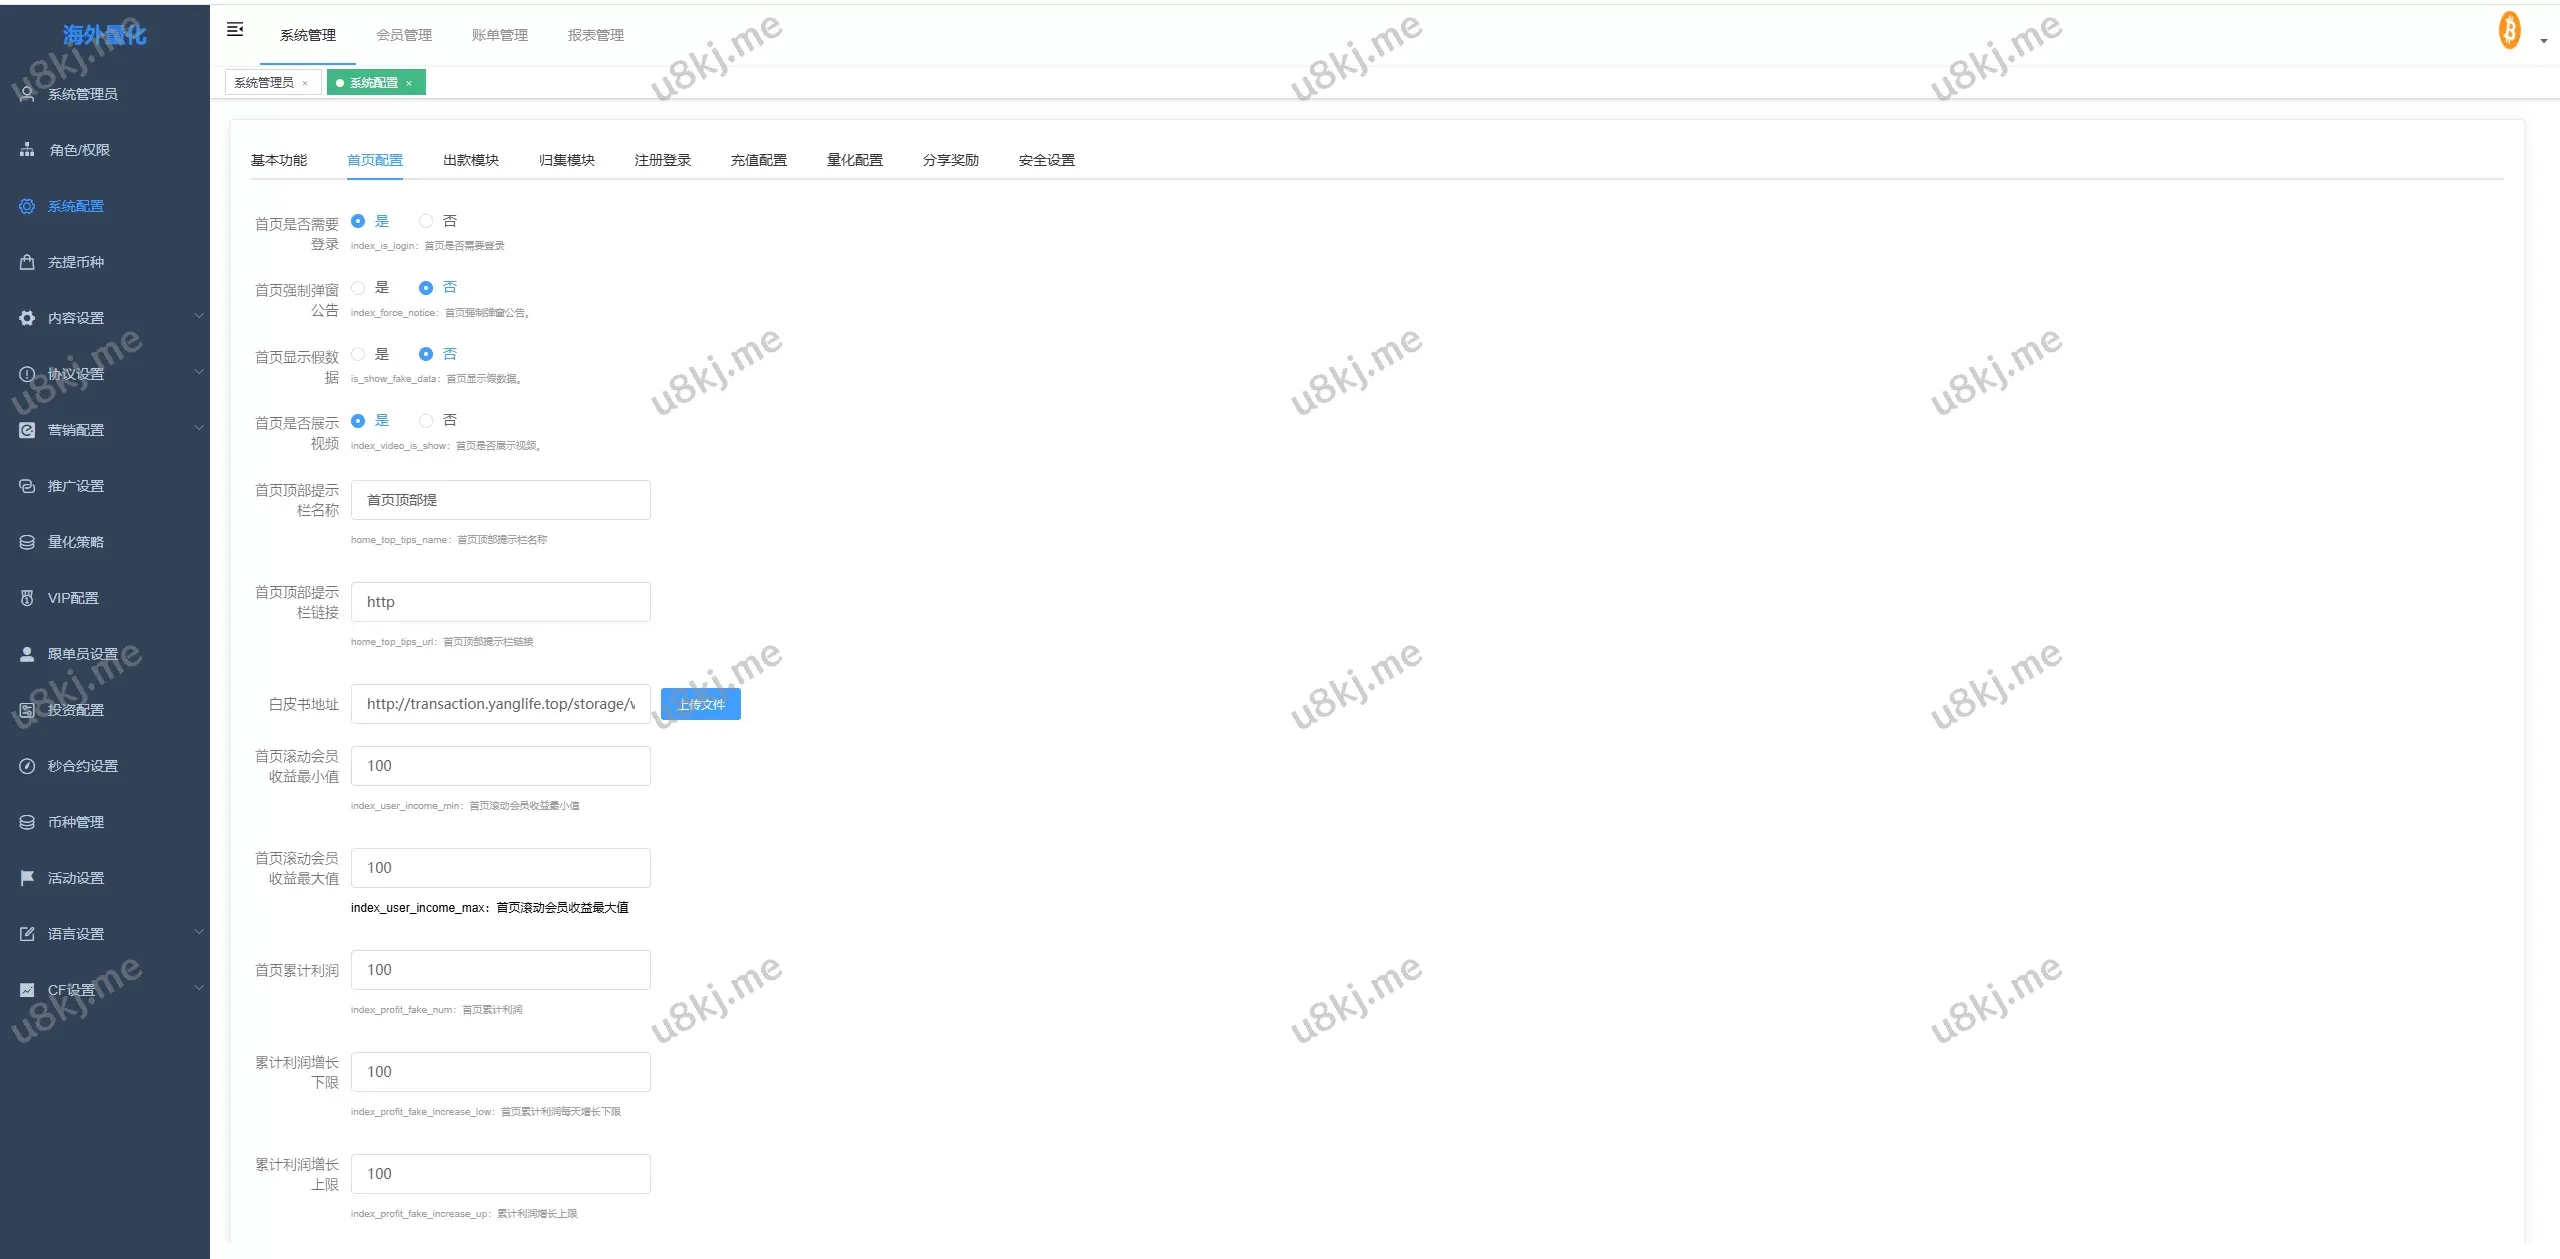Click the 角色/权限 sidebar icon
Image resolution: width=2560 pixels, height=1259 pixels.
pyautogui.click(x=27, y=150)
